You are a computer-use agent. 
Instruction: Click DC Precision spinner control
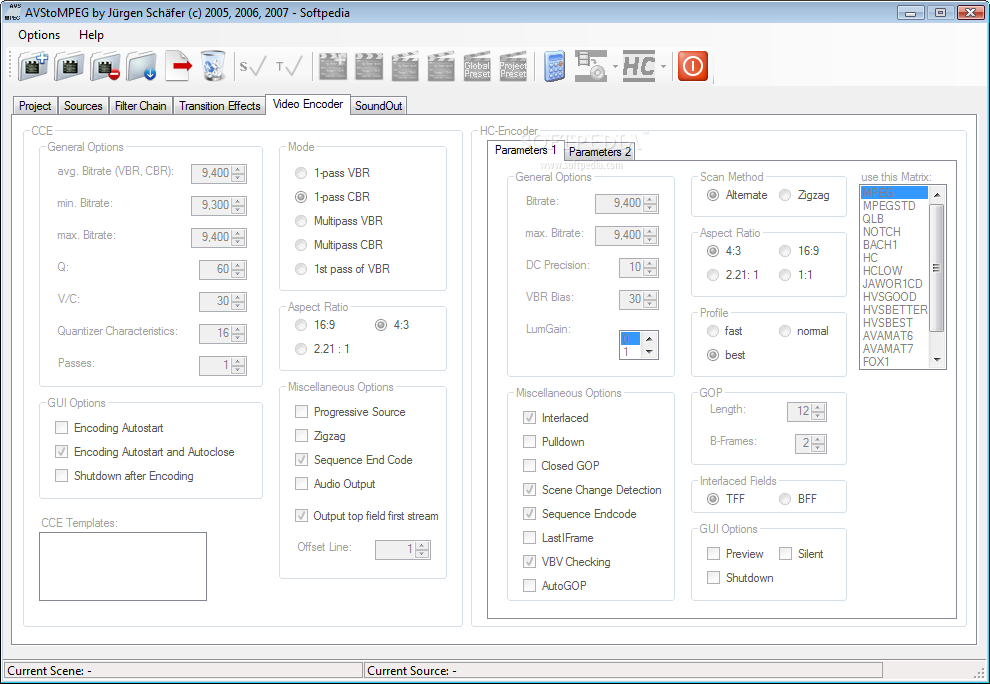click(x=638, y=267)
